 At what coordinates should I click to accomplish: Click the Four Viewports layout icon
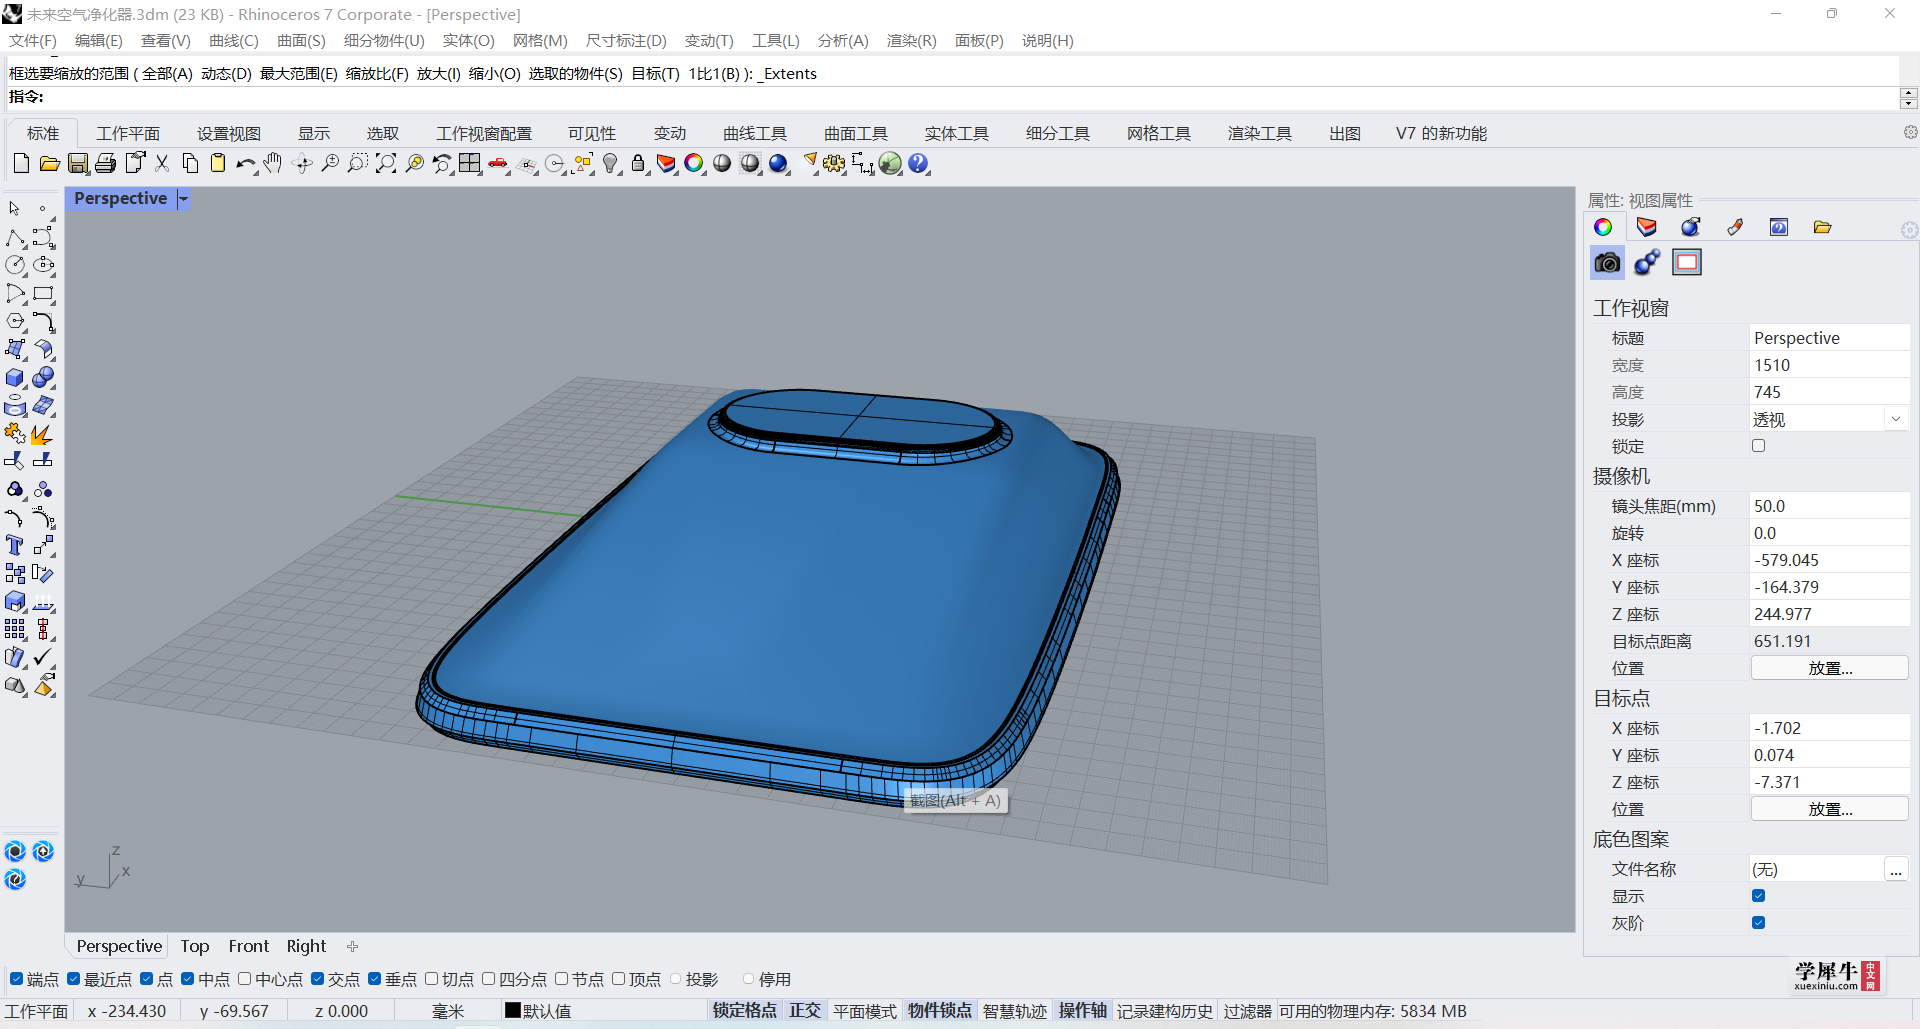[x=470, y=163]
